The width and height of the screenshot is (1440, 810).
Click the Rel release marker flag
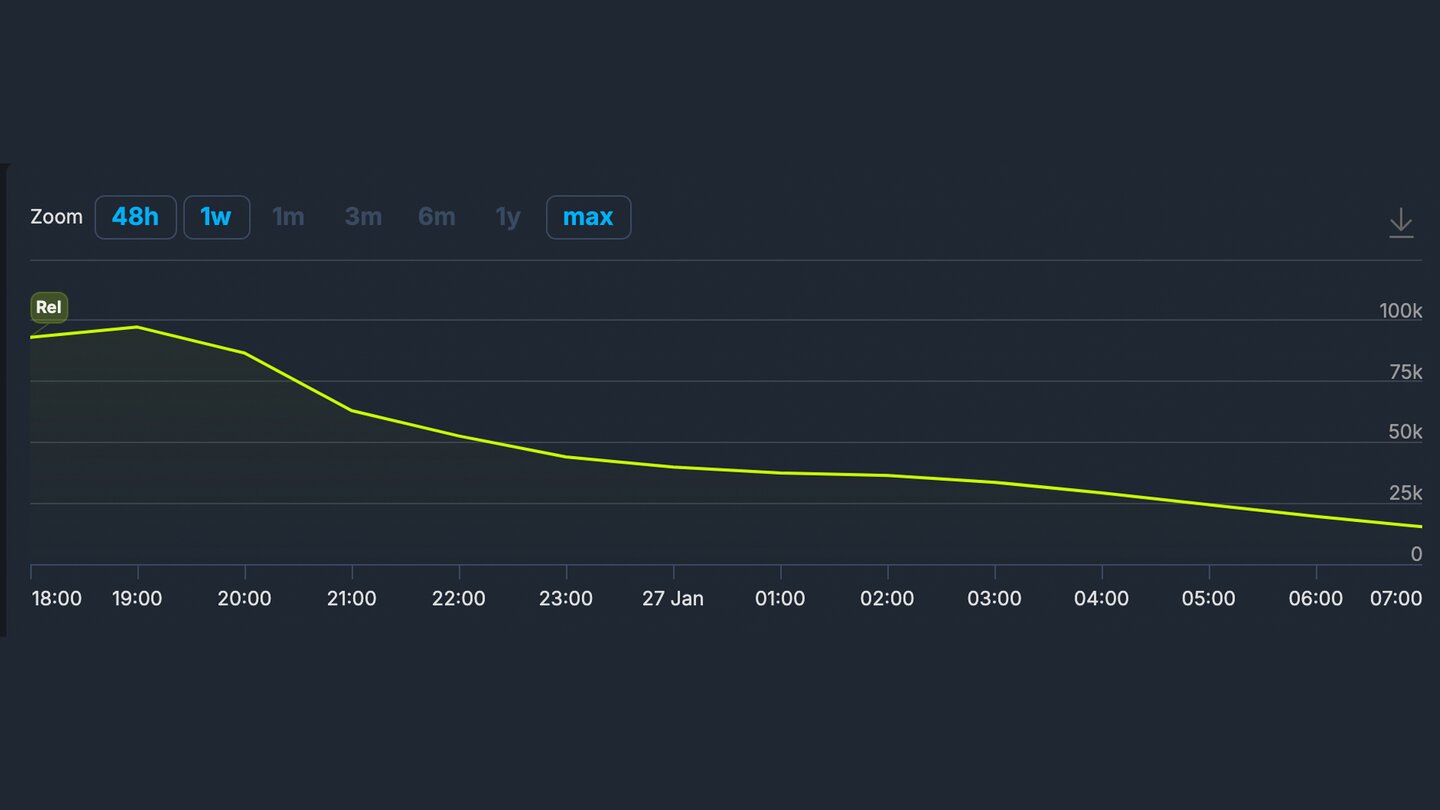click(x=49, y=308)
